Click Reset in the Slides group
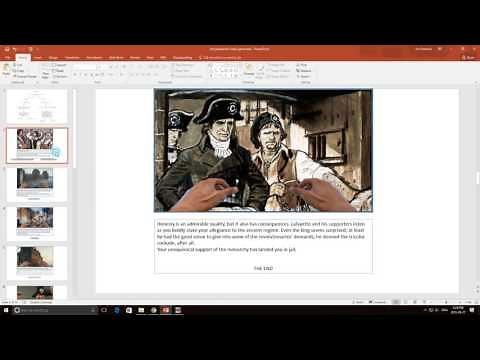This screenshot has height=360, width=480. (x=59, y=71)
